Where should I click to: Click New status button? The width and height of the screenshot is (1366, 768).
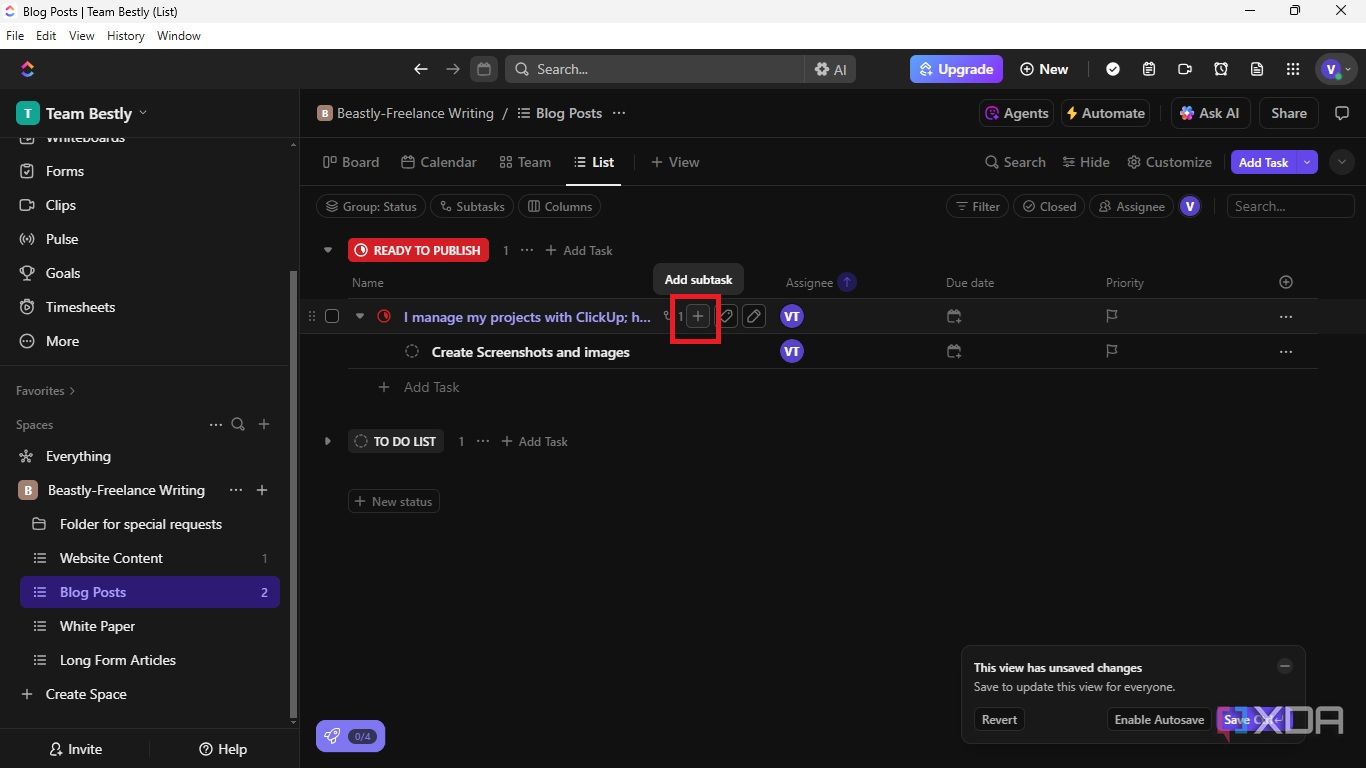(394, 501)
